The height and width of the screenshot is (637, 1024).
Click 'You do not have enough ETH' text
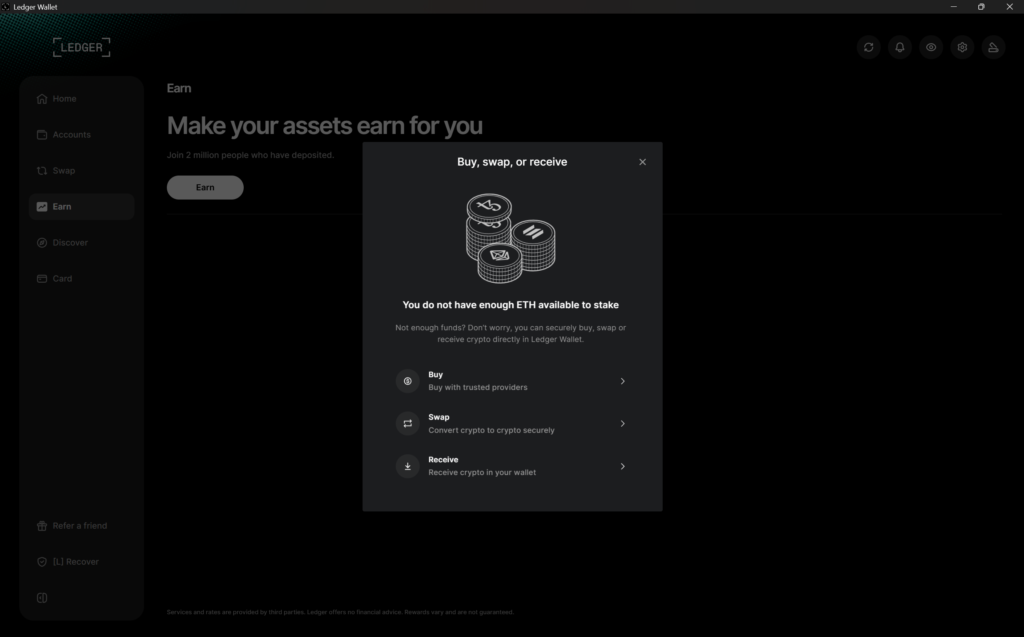click(511, 305)
